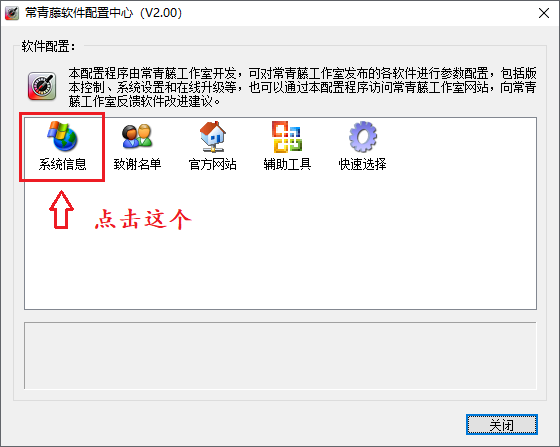Screen dimensions: 560x447
Task: Click the gray status panel above 关闭
Action: coord(280,356)
